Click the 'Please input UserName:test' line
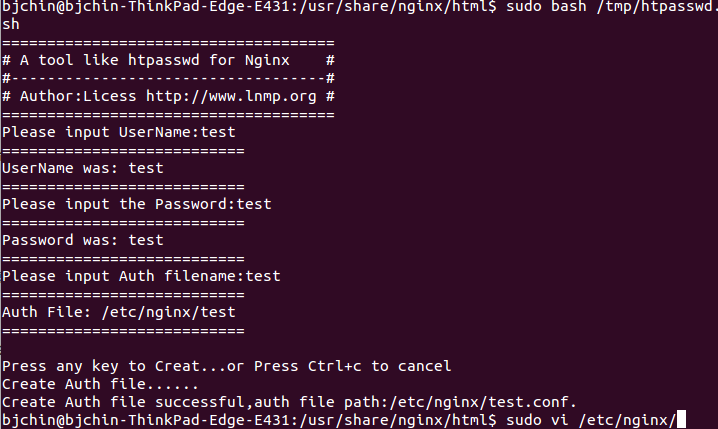 119,132
